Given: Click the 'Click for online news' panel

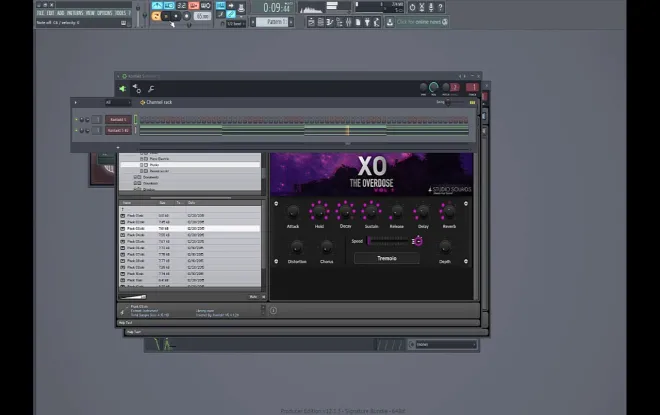Looking at the screenshot, I should tap(422, 22).
